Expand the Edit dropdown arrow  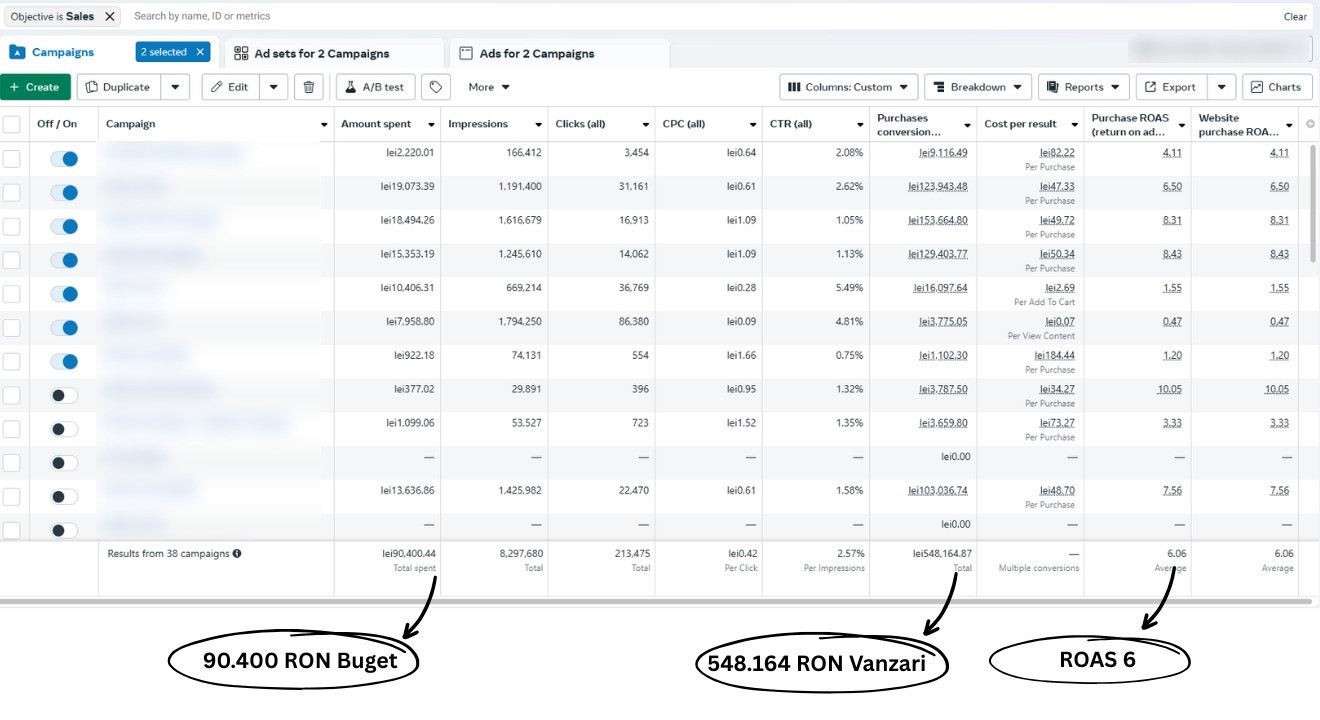pos(274,87)
